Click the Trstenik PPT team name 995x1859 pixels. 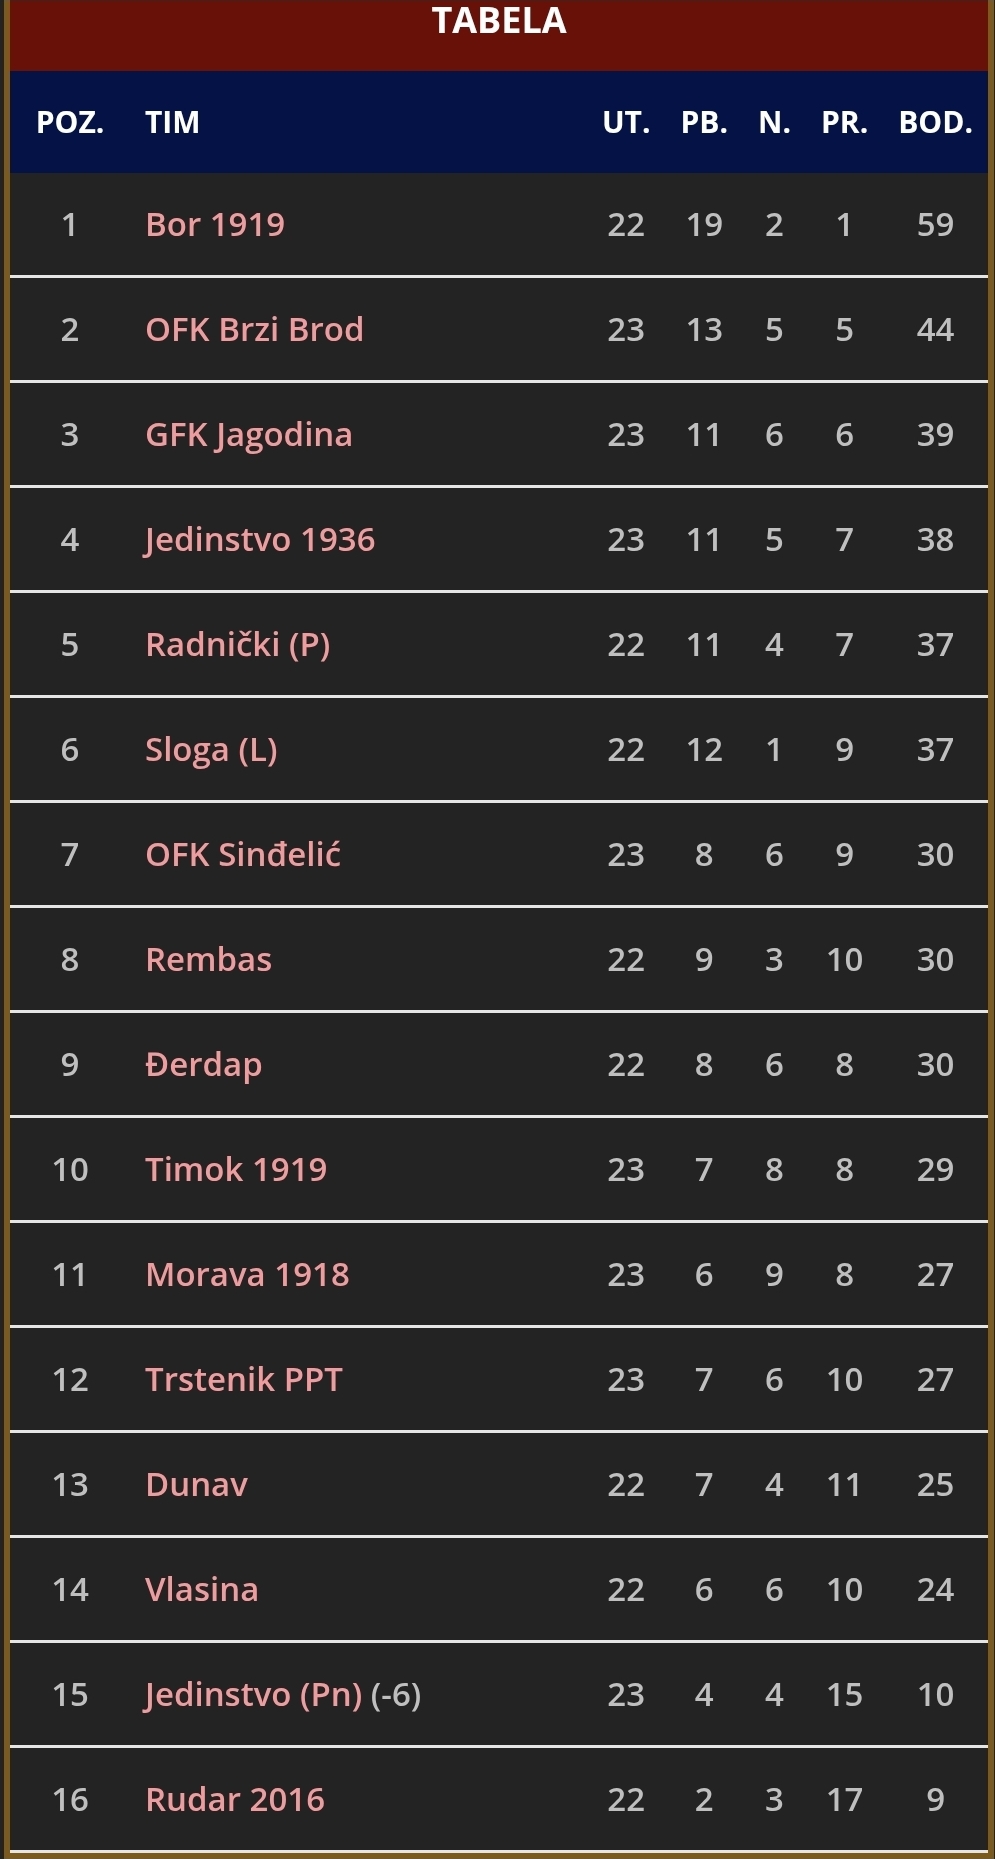243,1380
